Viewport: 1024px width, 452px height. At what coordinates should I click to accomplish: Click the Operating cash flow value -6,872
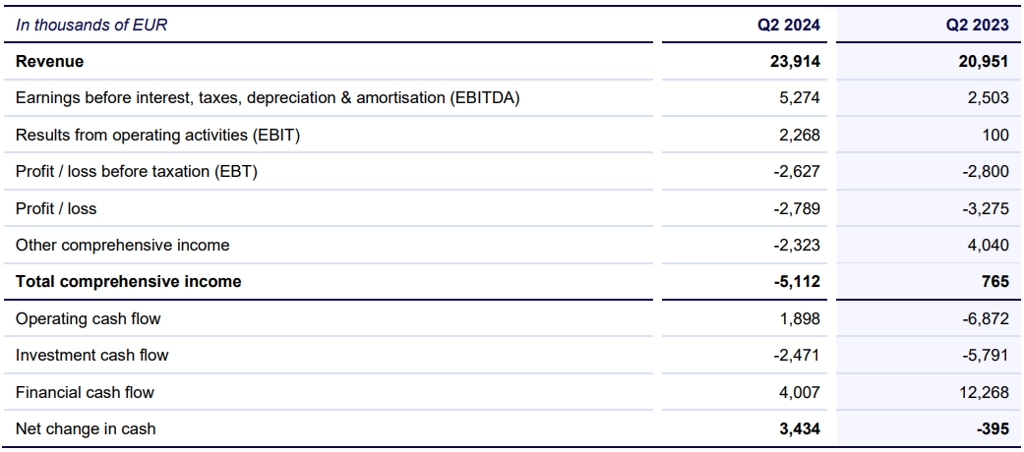tap(986, 319)
